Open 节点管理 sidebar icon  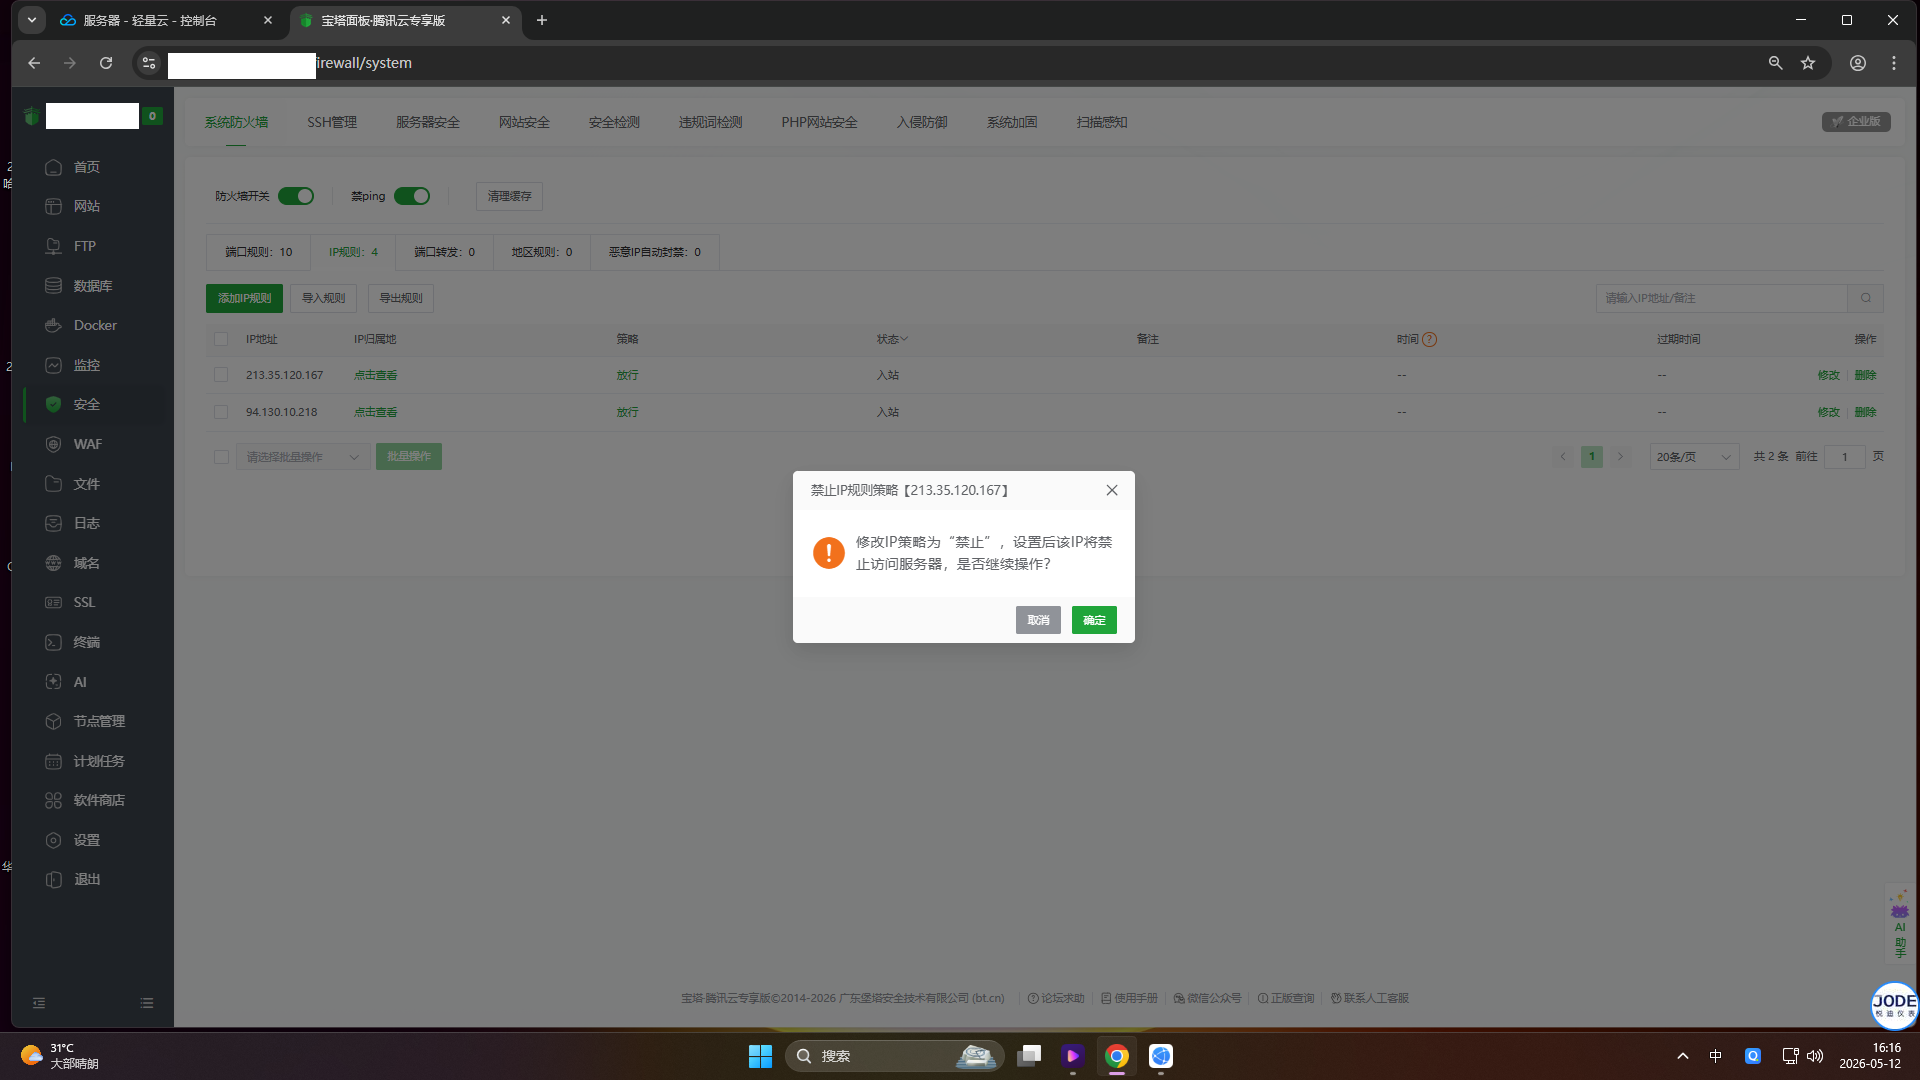[54, 721]
